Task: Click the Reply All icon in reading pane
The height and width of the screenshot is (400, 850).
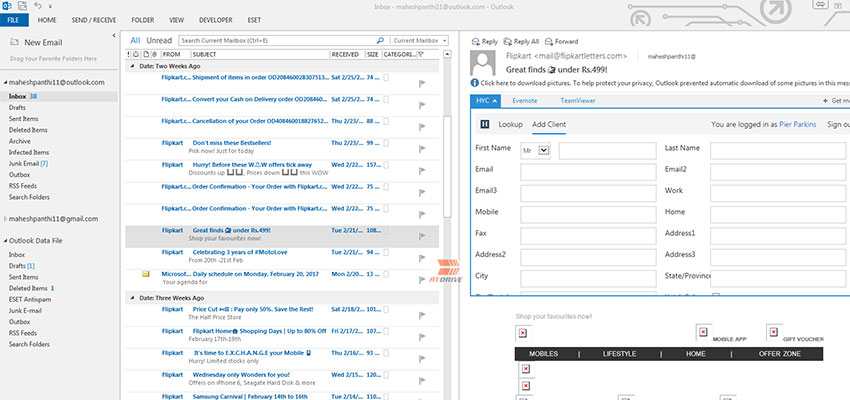Action: (508, 41)
